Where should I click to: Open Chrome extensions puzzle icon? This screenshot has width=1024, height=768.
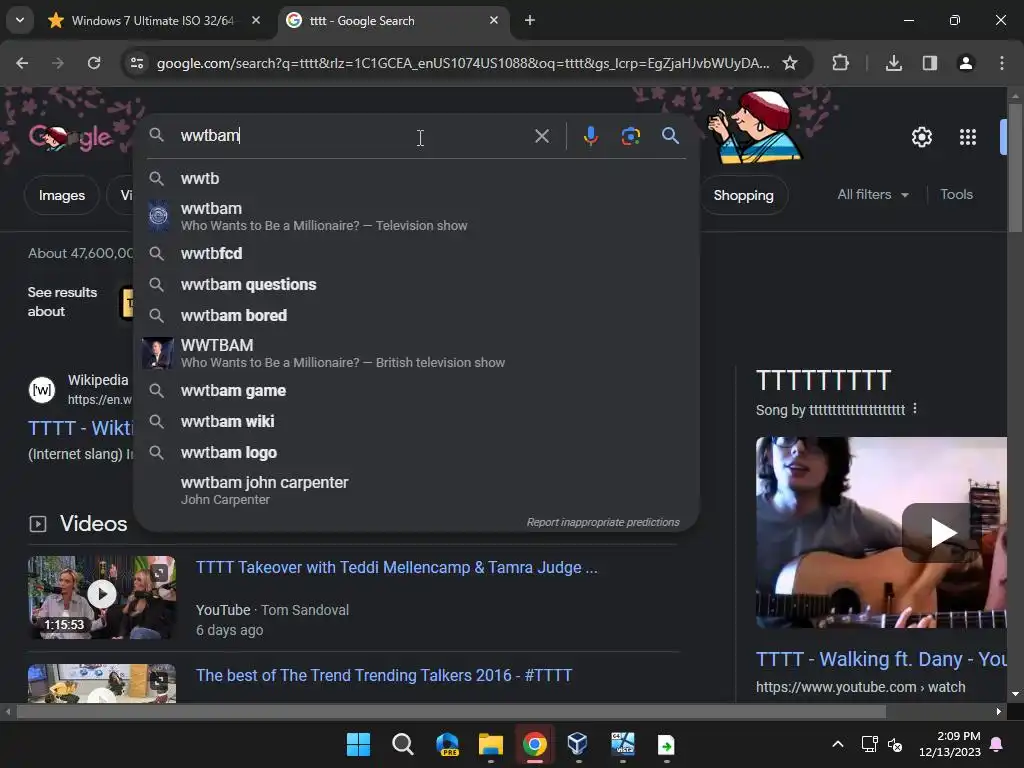pos(840,63)
